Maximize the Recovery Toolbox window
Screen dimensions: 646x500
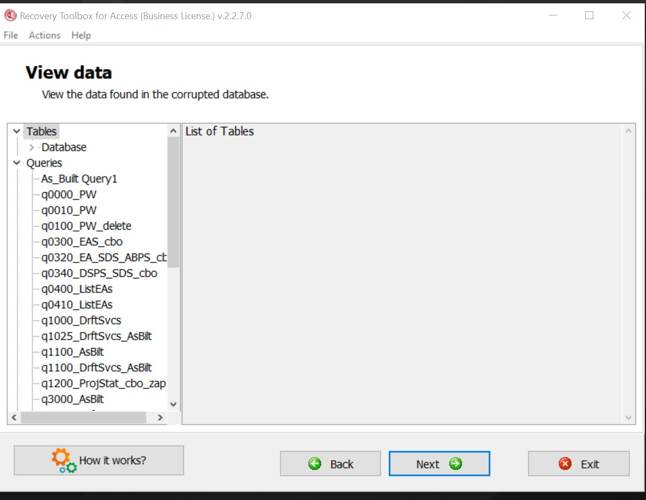pyautogui.click(x=589, y=16)
